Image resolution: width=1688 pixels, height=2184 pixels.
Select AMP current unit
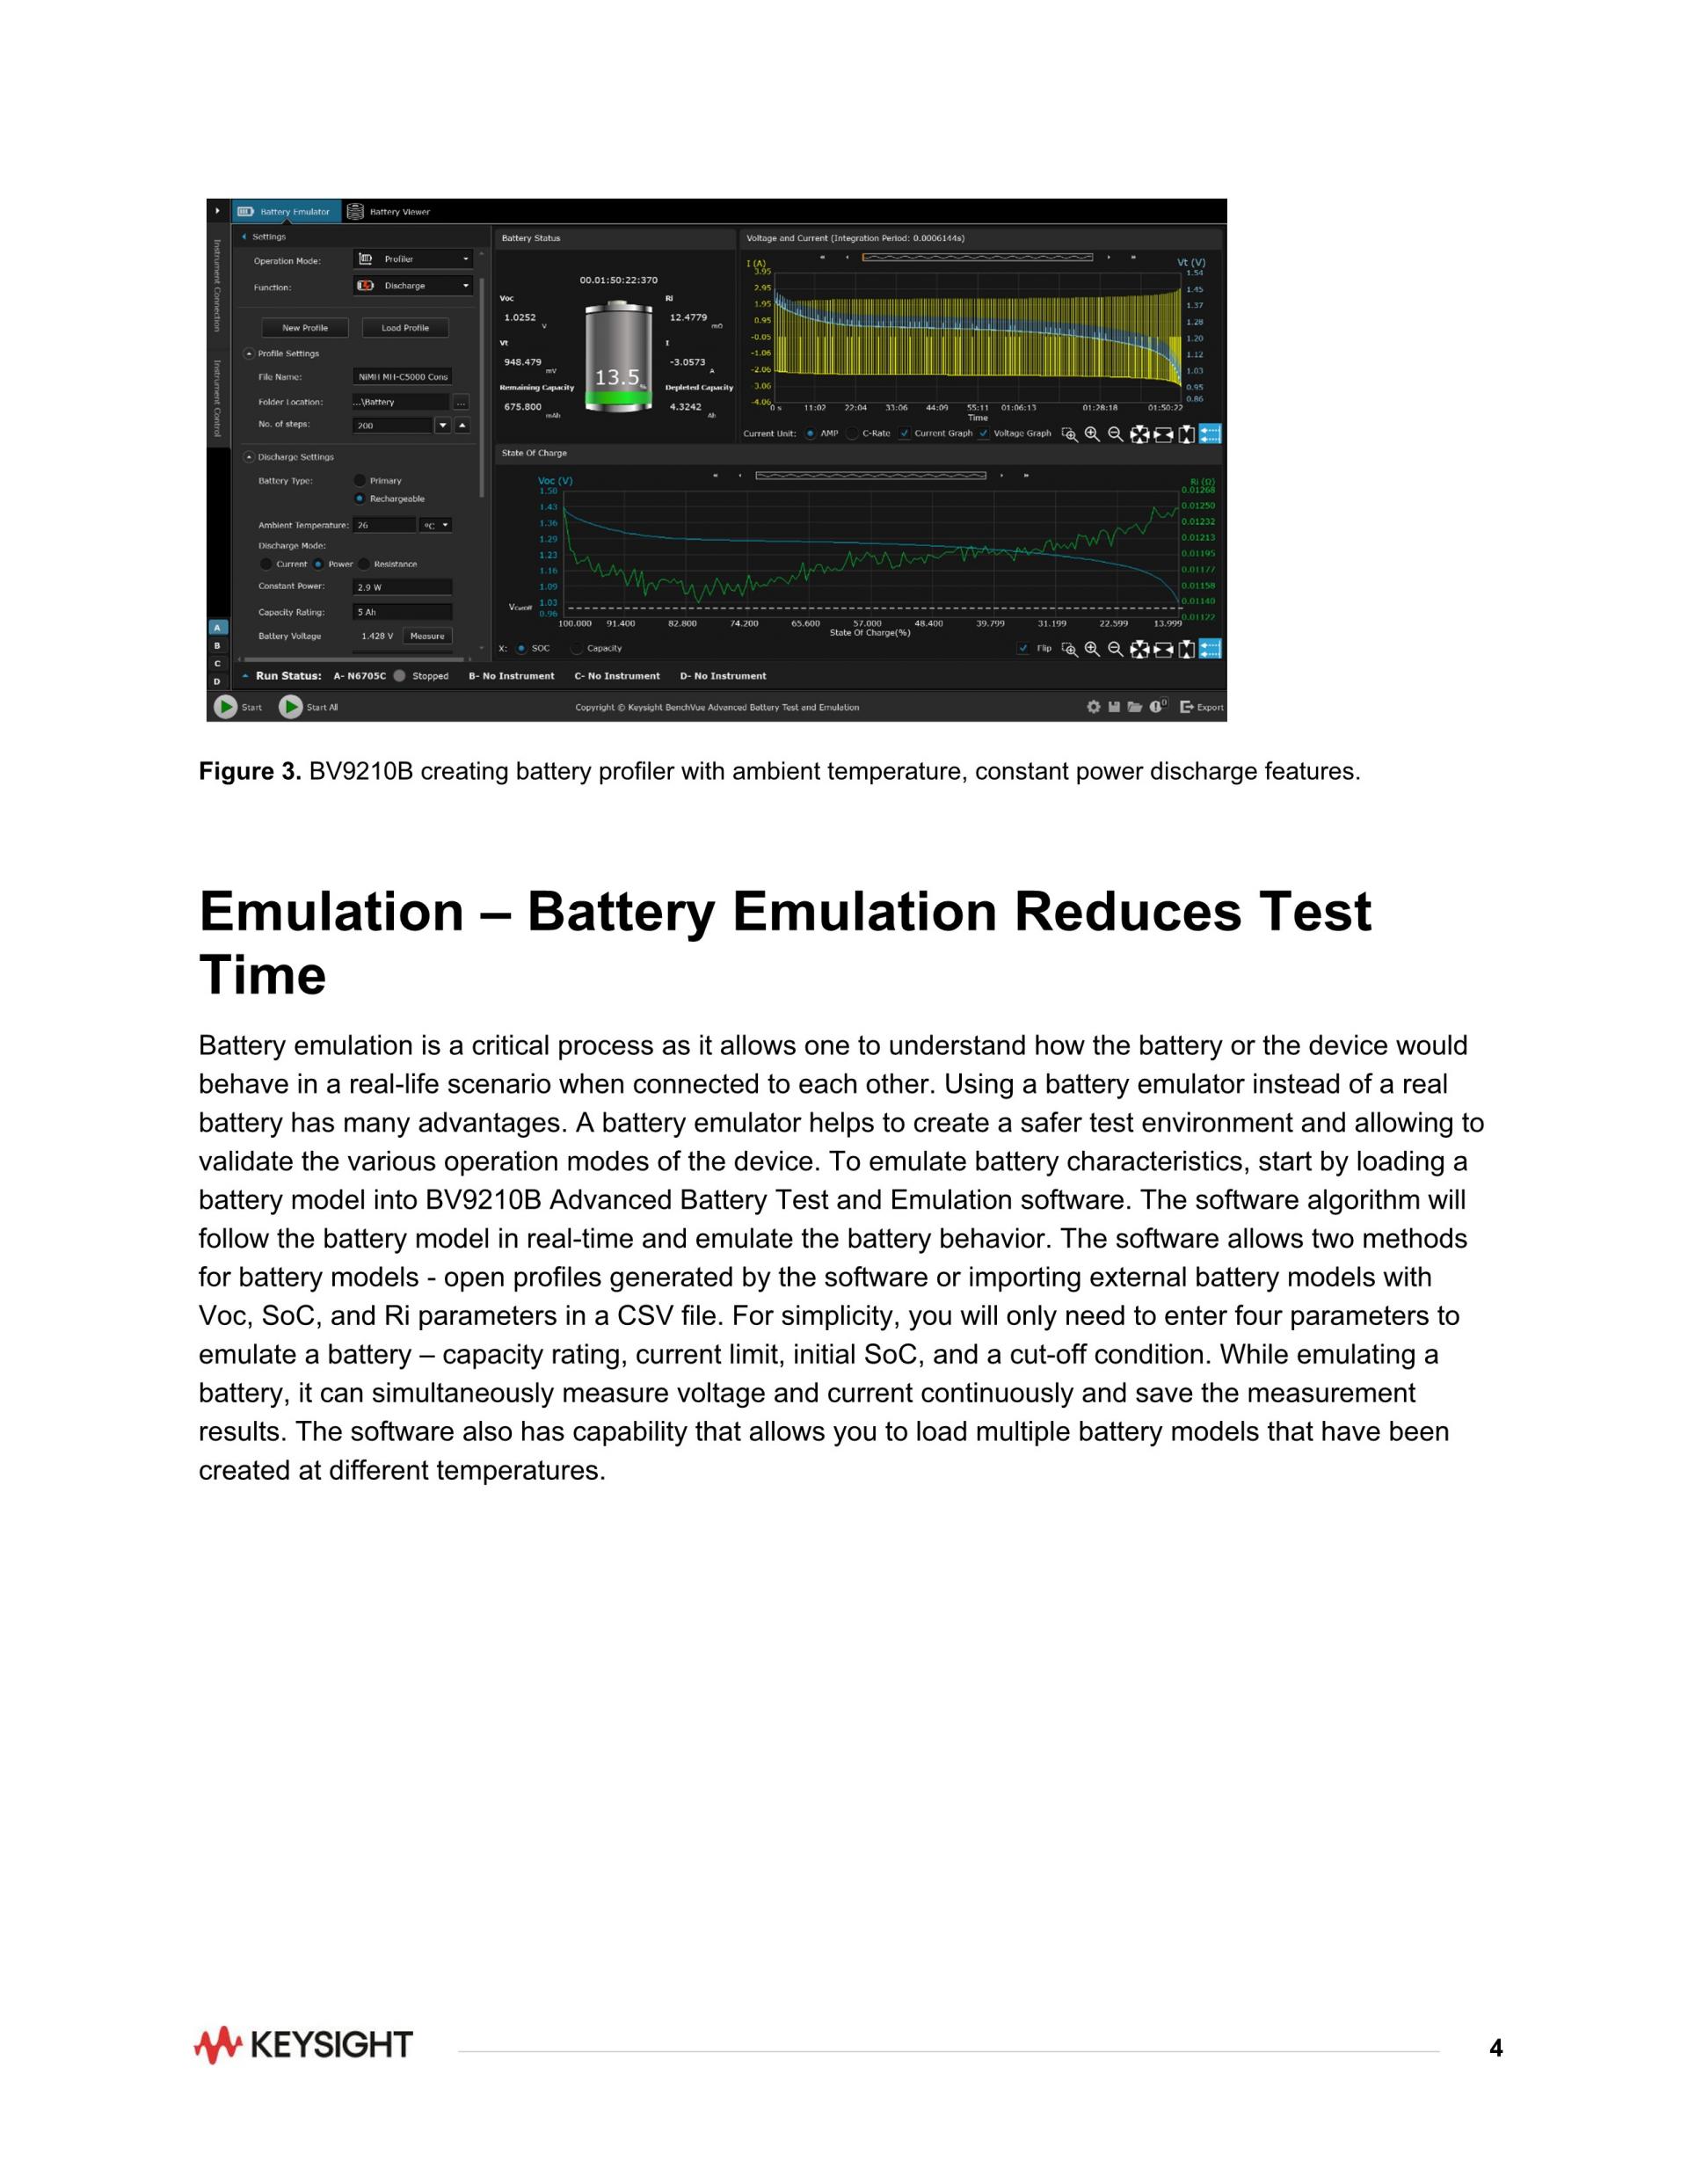click(x=810, y=434)
